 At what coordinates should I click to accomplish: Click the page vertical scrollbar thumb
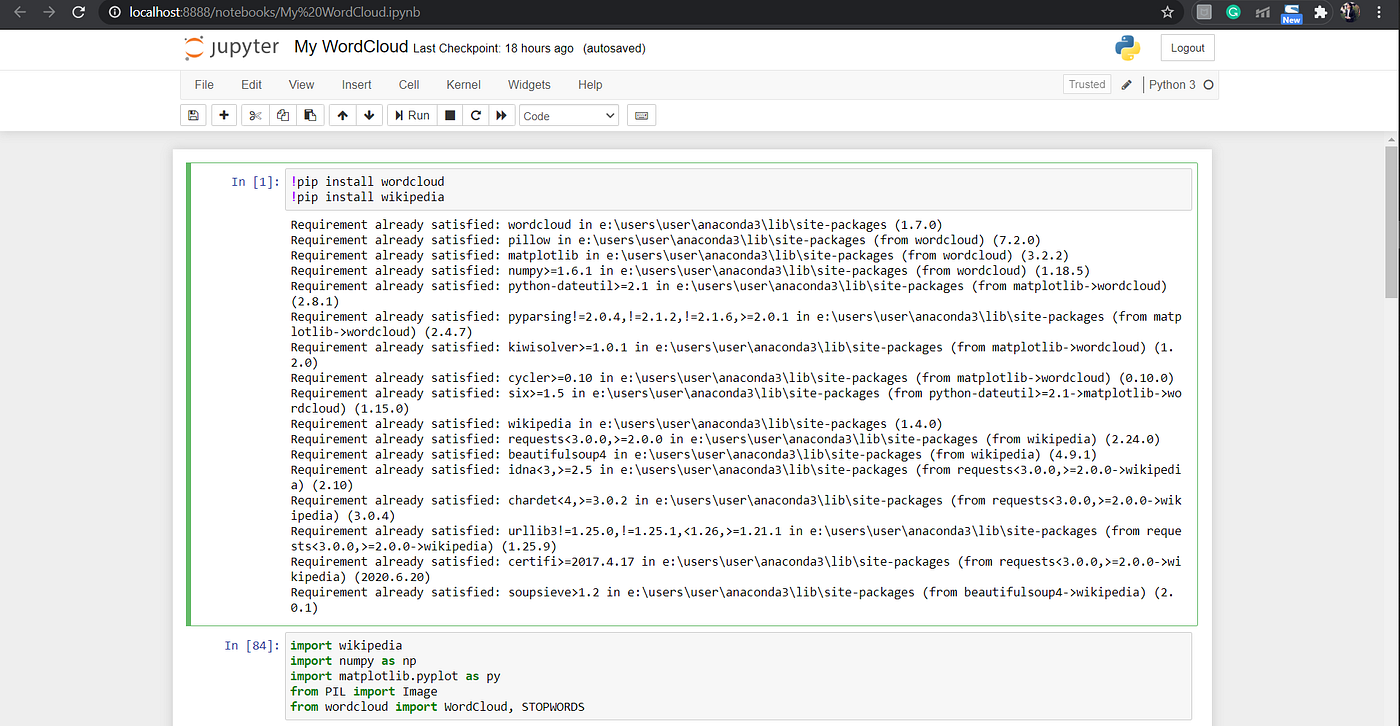(1391, 220)
